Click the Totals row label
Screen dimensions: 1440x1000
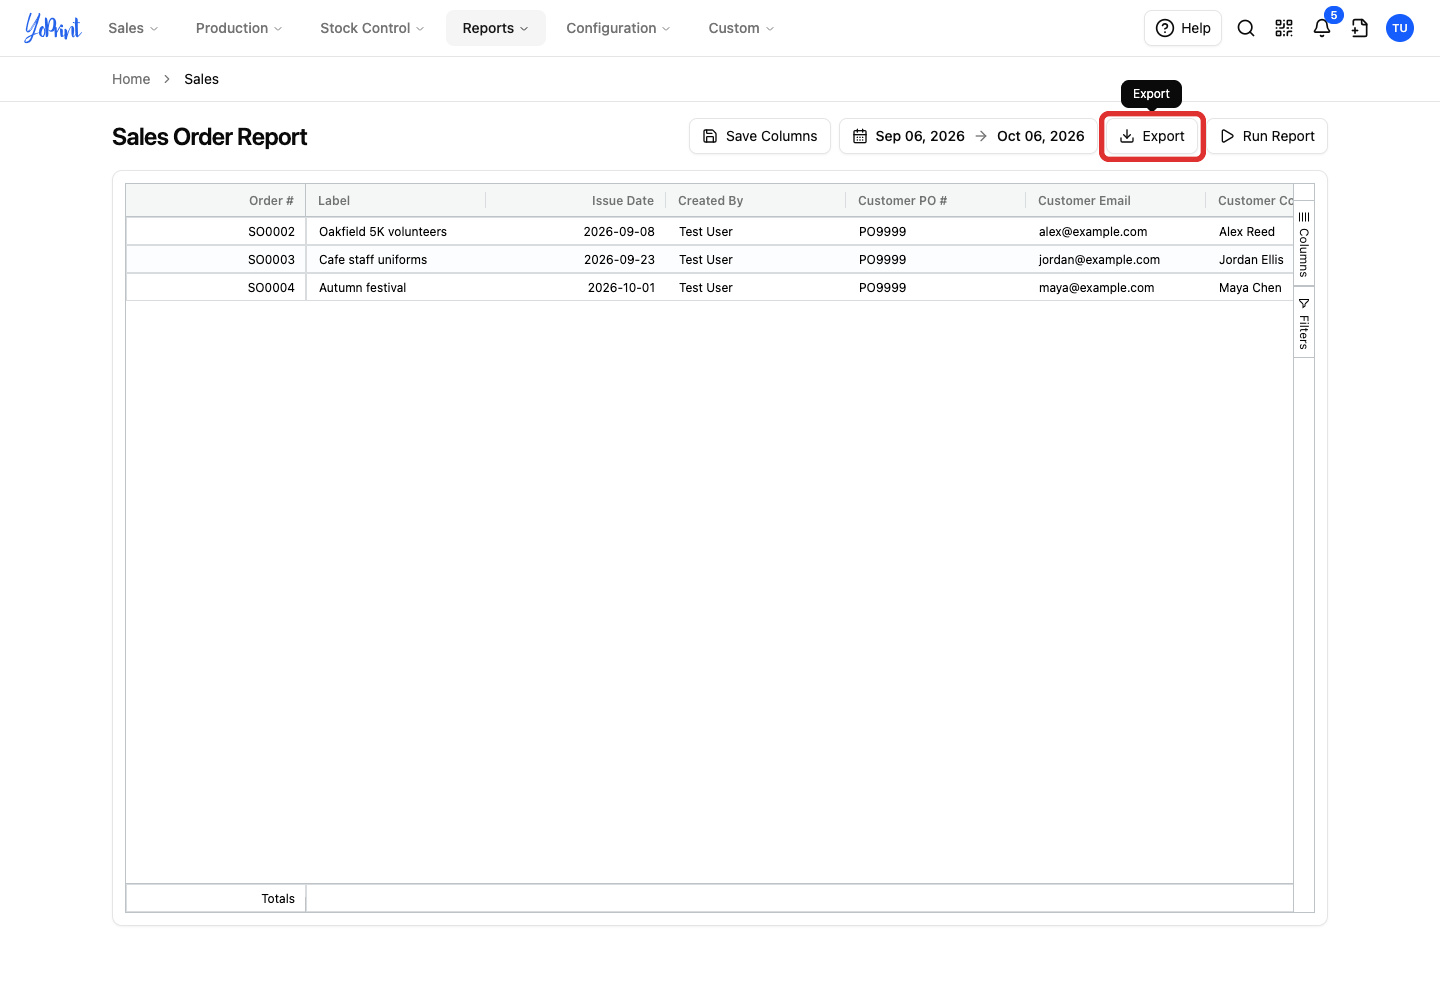click(278, 899)
